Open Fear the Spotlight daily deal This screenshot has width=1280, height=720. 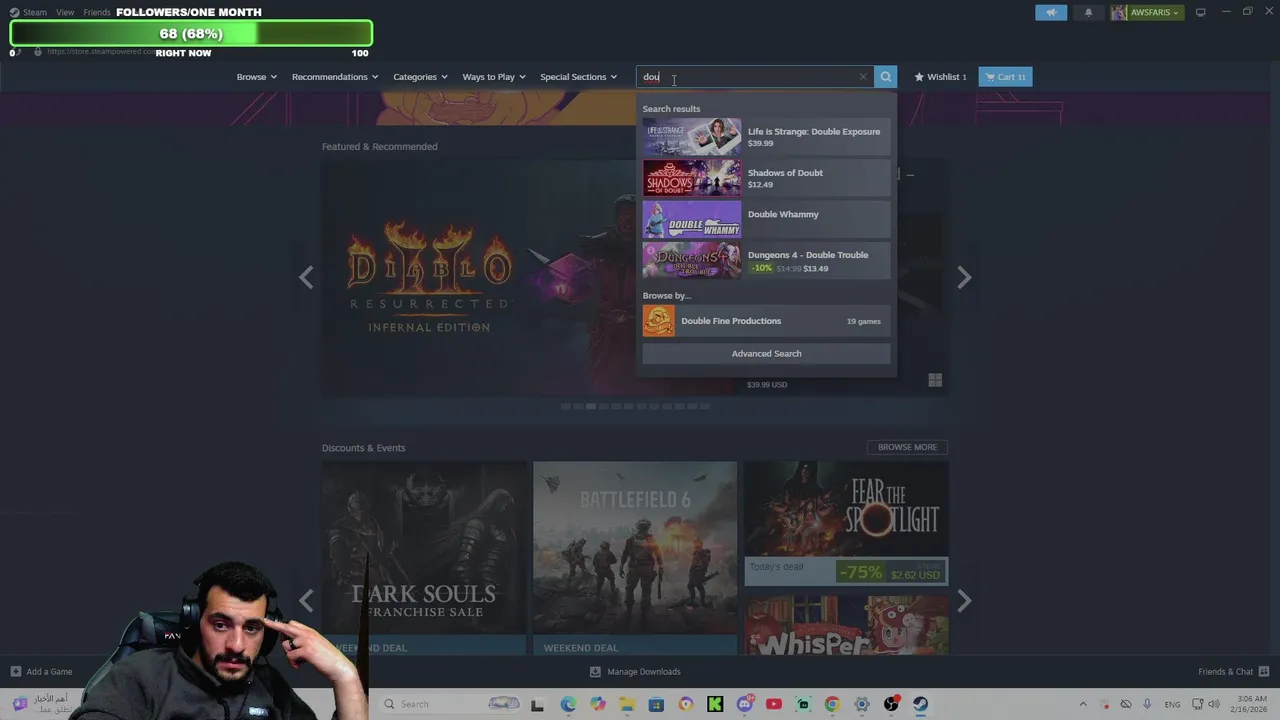(846, 523)
